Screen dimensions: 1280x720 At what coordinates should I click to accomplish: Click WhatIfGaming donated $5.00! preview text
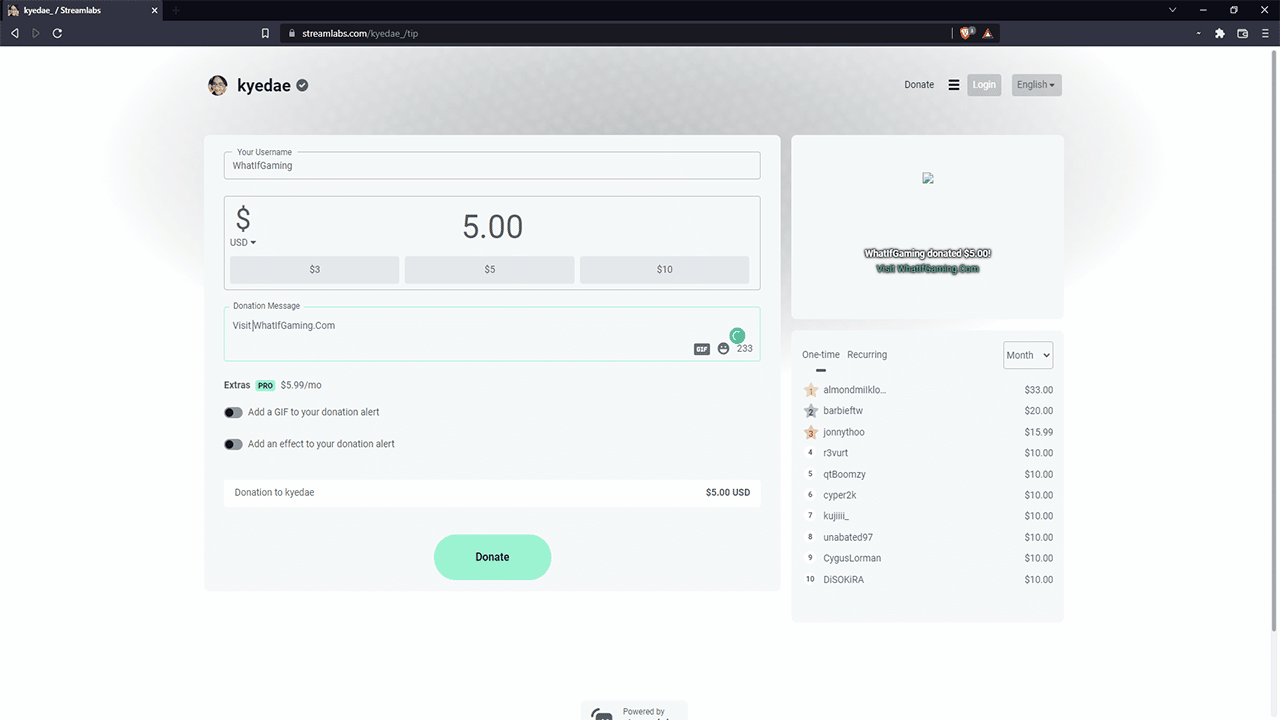(928, 254)
